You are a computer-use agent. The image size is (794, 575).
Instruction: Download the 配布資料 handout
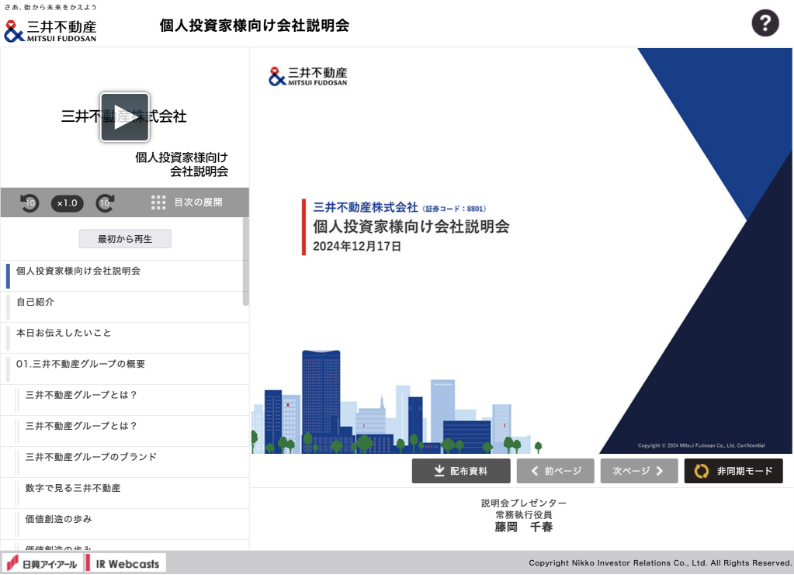[x=461, y=471]
